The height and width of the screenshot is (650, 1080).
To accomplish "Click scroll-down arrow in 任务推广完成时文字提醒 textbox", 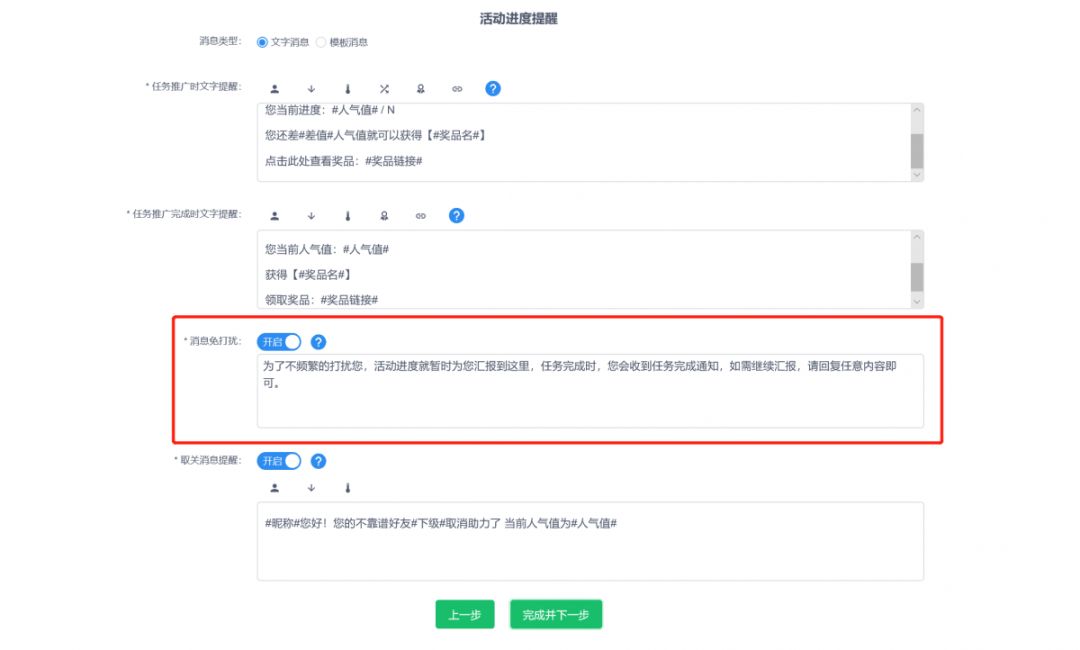I will (x=917, y=301).
